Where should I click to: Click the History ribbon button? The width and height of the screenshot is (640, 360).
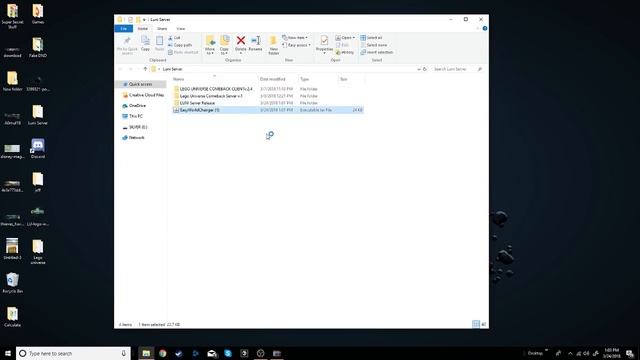pyautogui.click(x=345, y=52)
